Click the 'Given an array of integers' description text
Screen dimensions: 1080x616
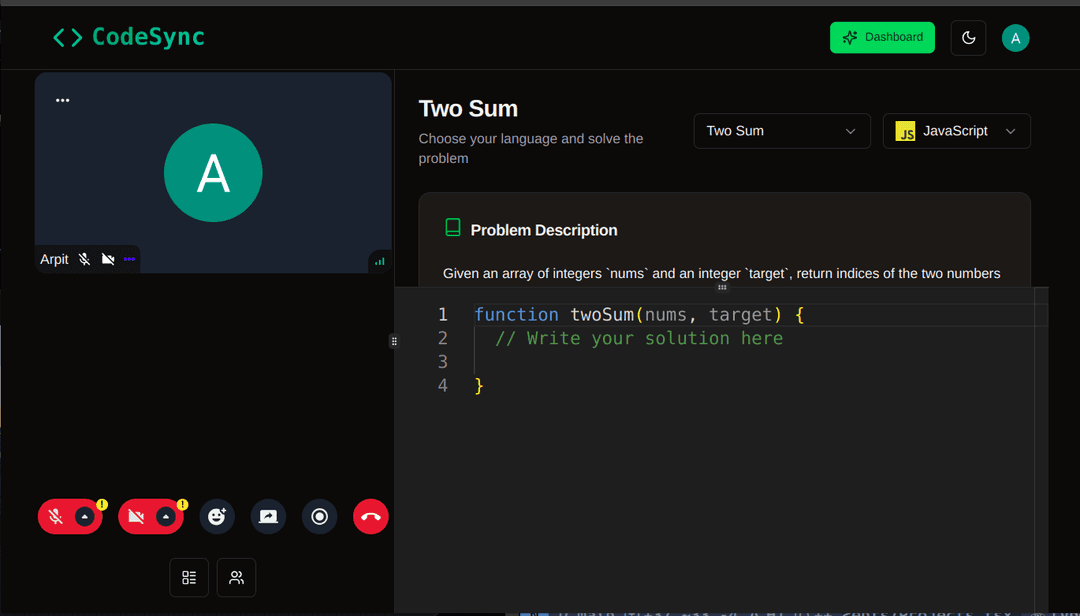(x=721, y=274)
